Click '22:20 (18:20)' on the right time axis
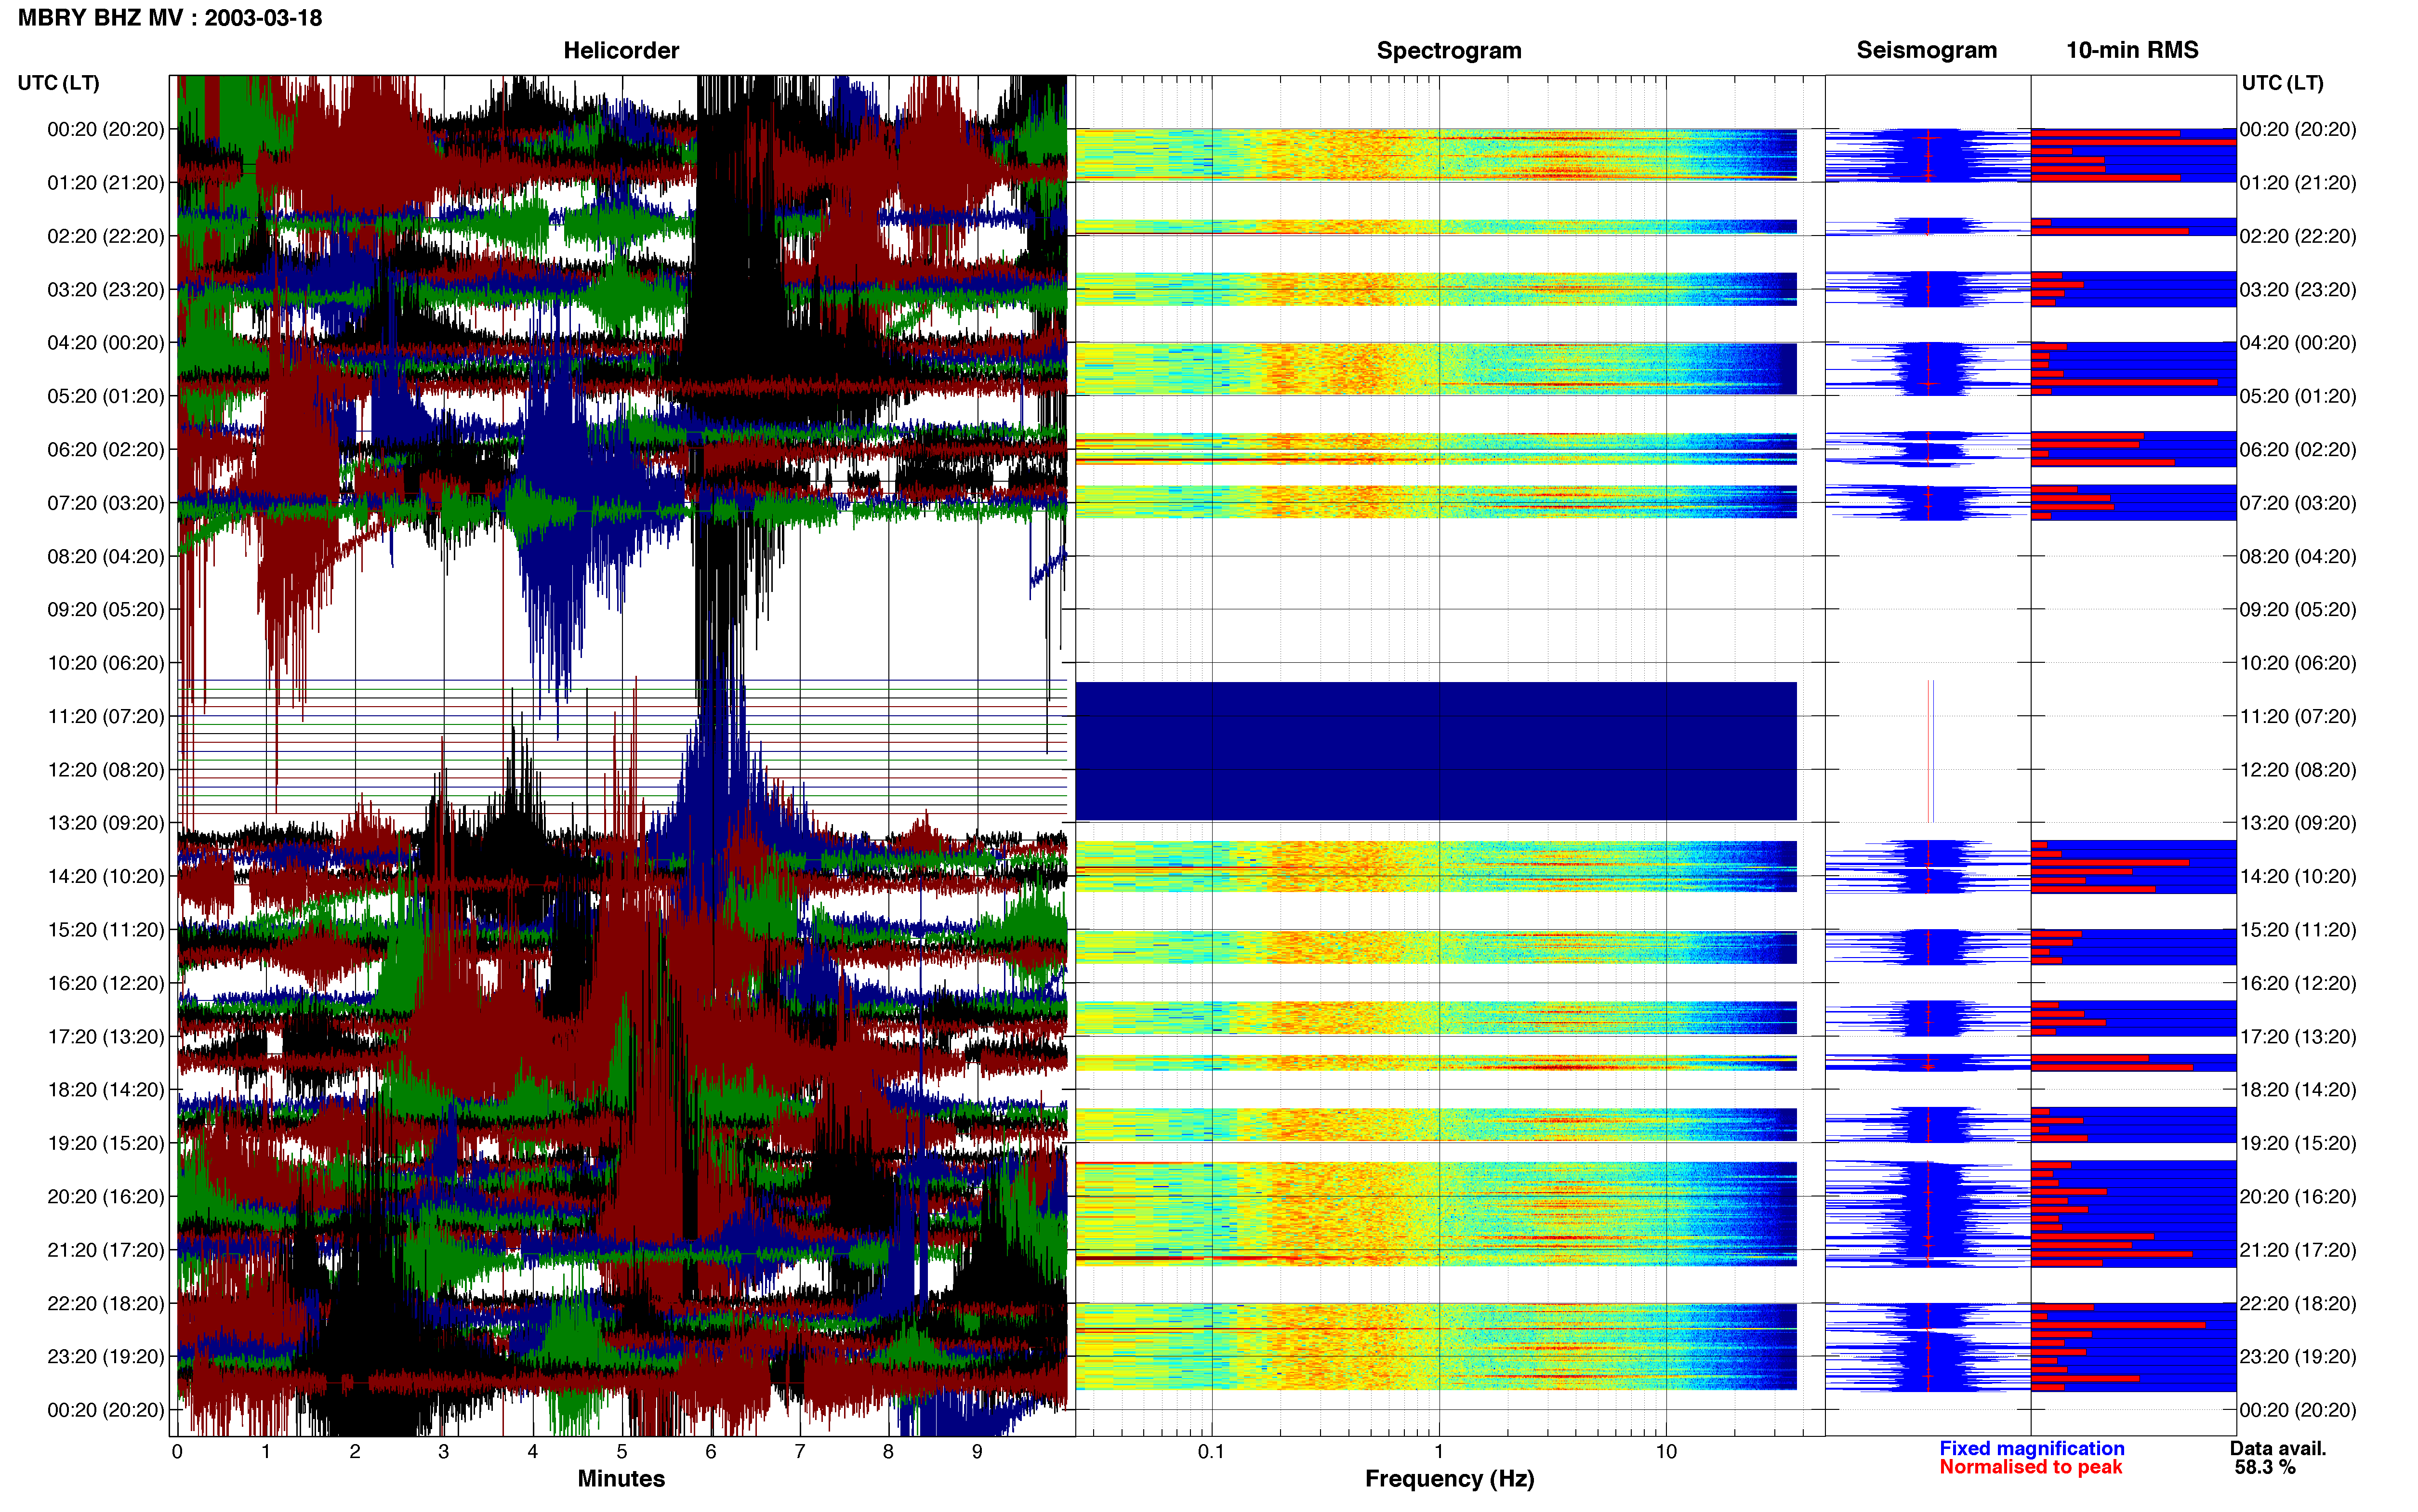The width and height of the screenshot is (2418, 1512). 2298,1304
